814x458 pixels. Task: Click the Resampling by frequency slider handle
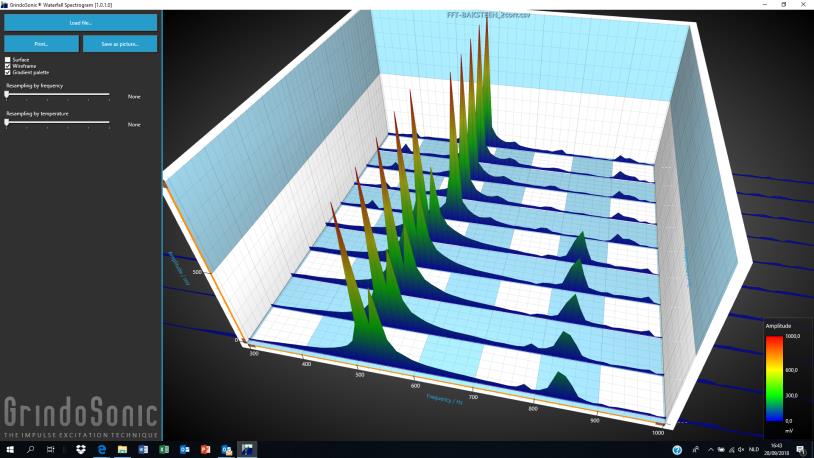[x=7, y=94]
